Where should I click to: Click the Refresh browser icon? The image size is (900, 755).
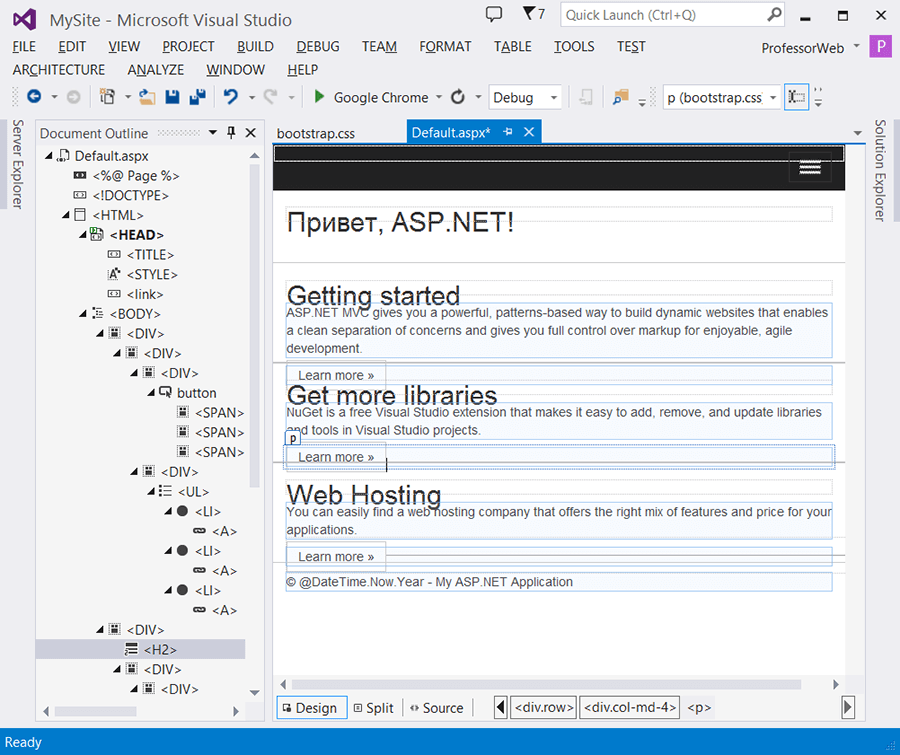coord(457,97)
